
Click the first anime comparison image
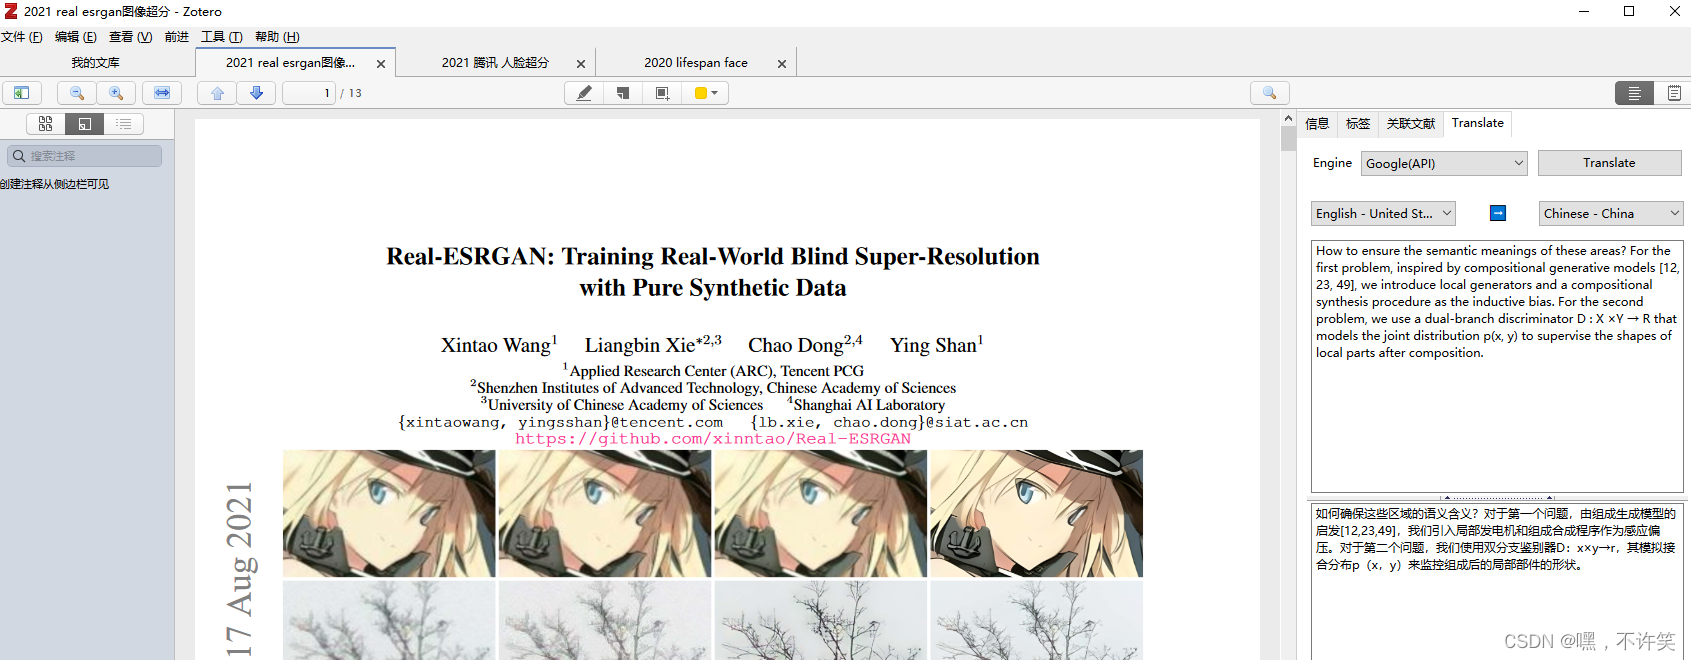click(x=389, y=514)
